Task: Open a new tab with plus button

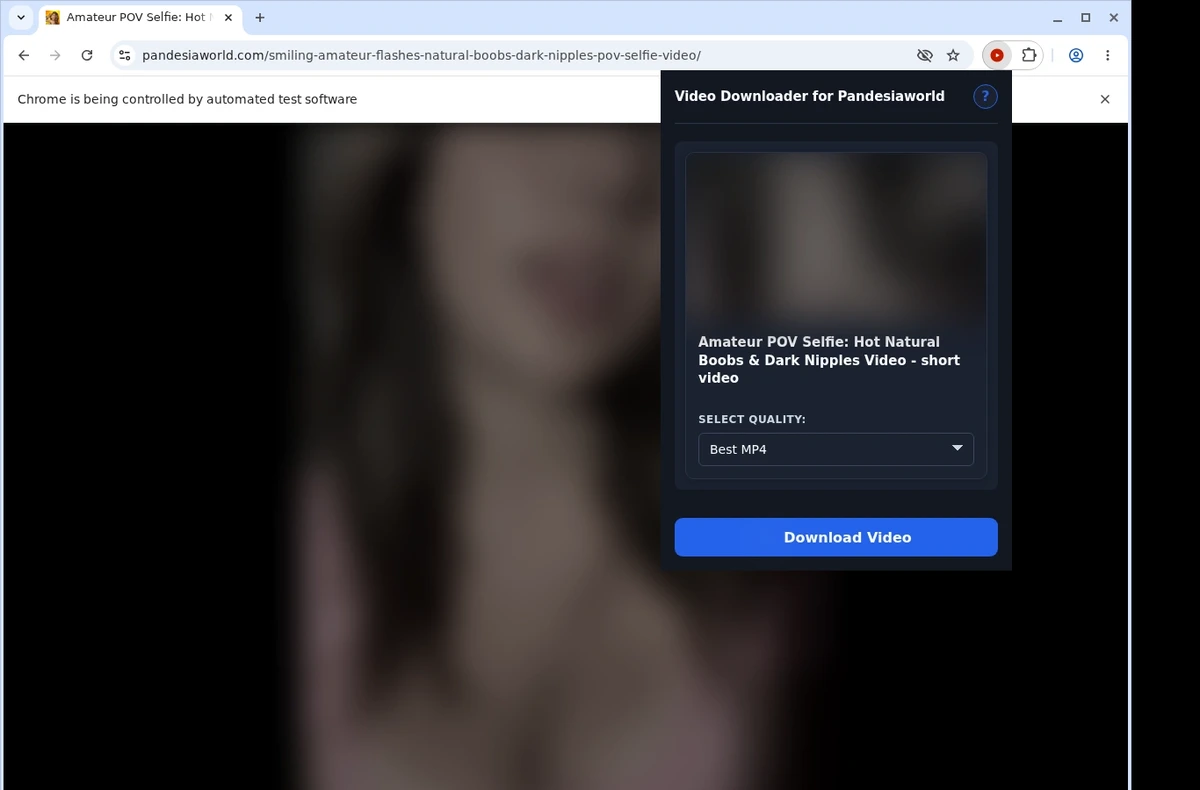Action: [x=260, y=17]
